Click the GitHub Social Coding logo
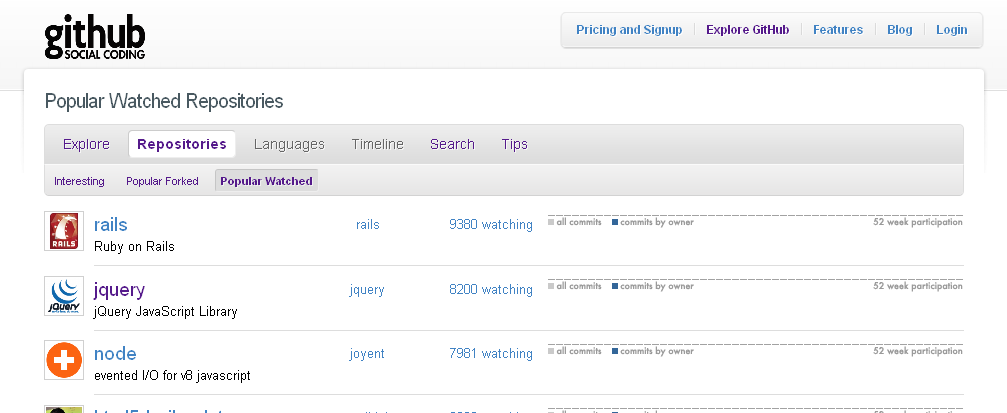This screenshot has width=1007, height=413. coord(94,37)
